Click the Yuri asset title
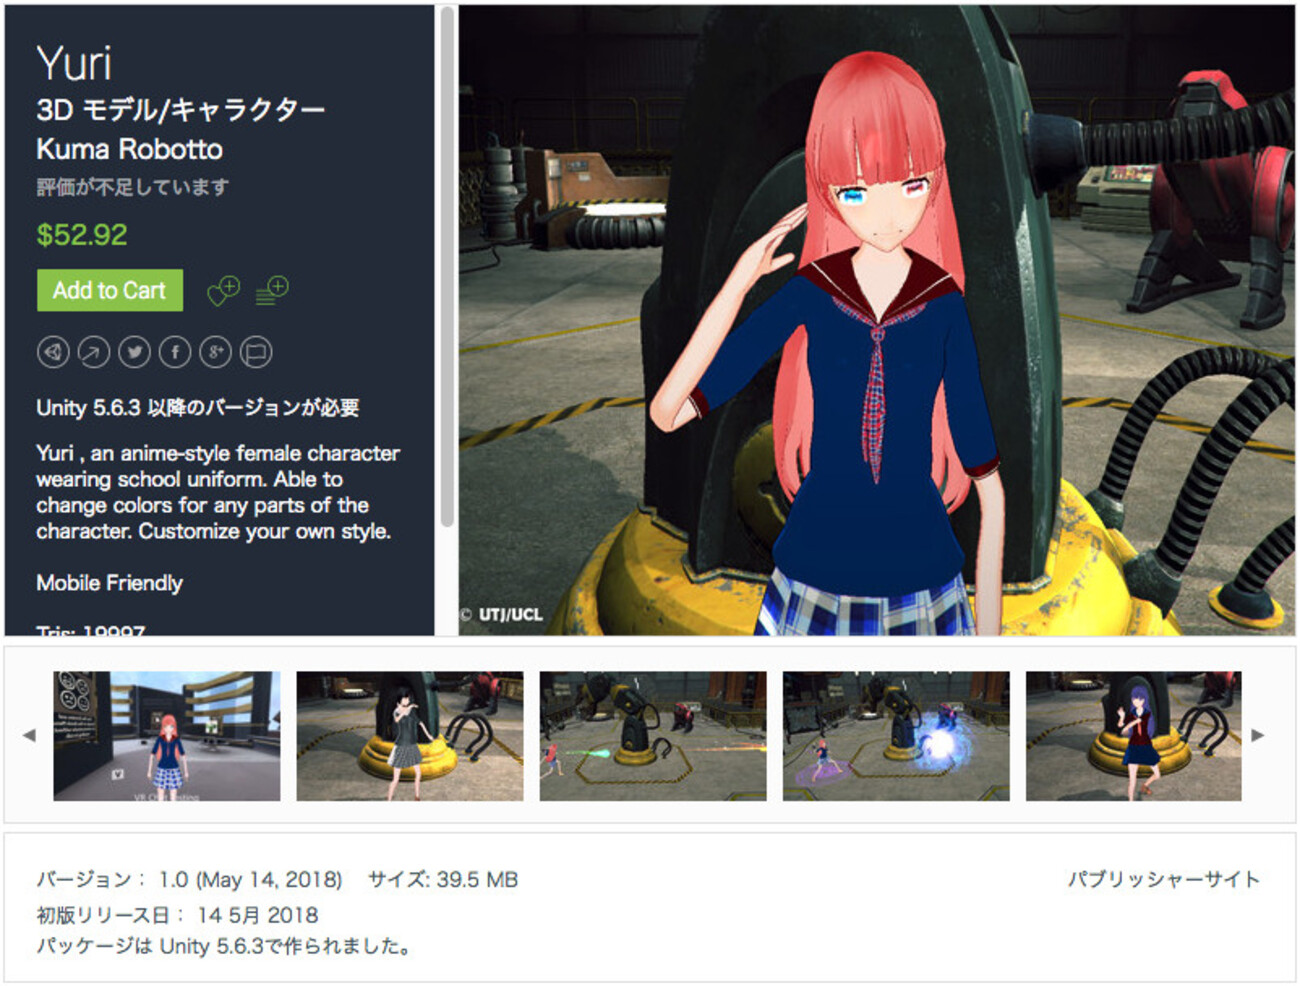This screenshot has height=986, width=1300. (x=74, y=63)
